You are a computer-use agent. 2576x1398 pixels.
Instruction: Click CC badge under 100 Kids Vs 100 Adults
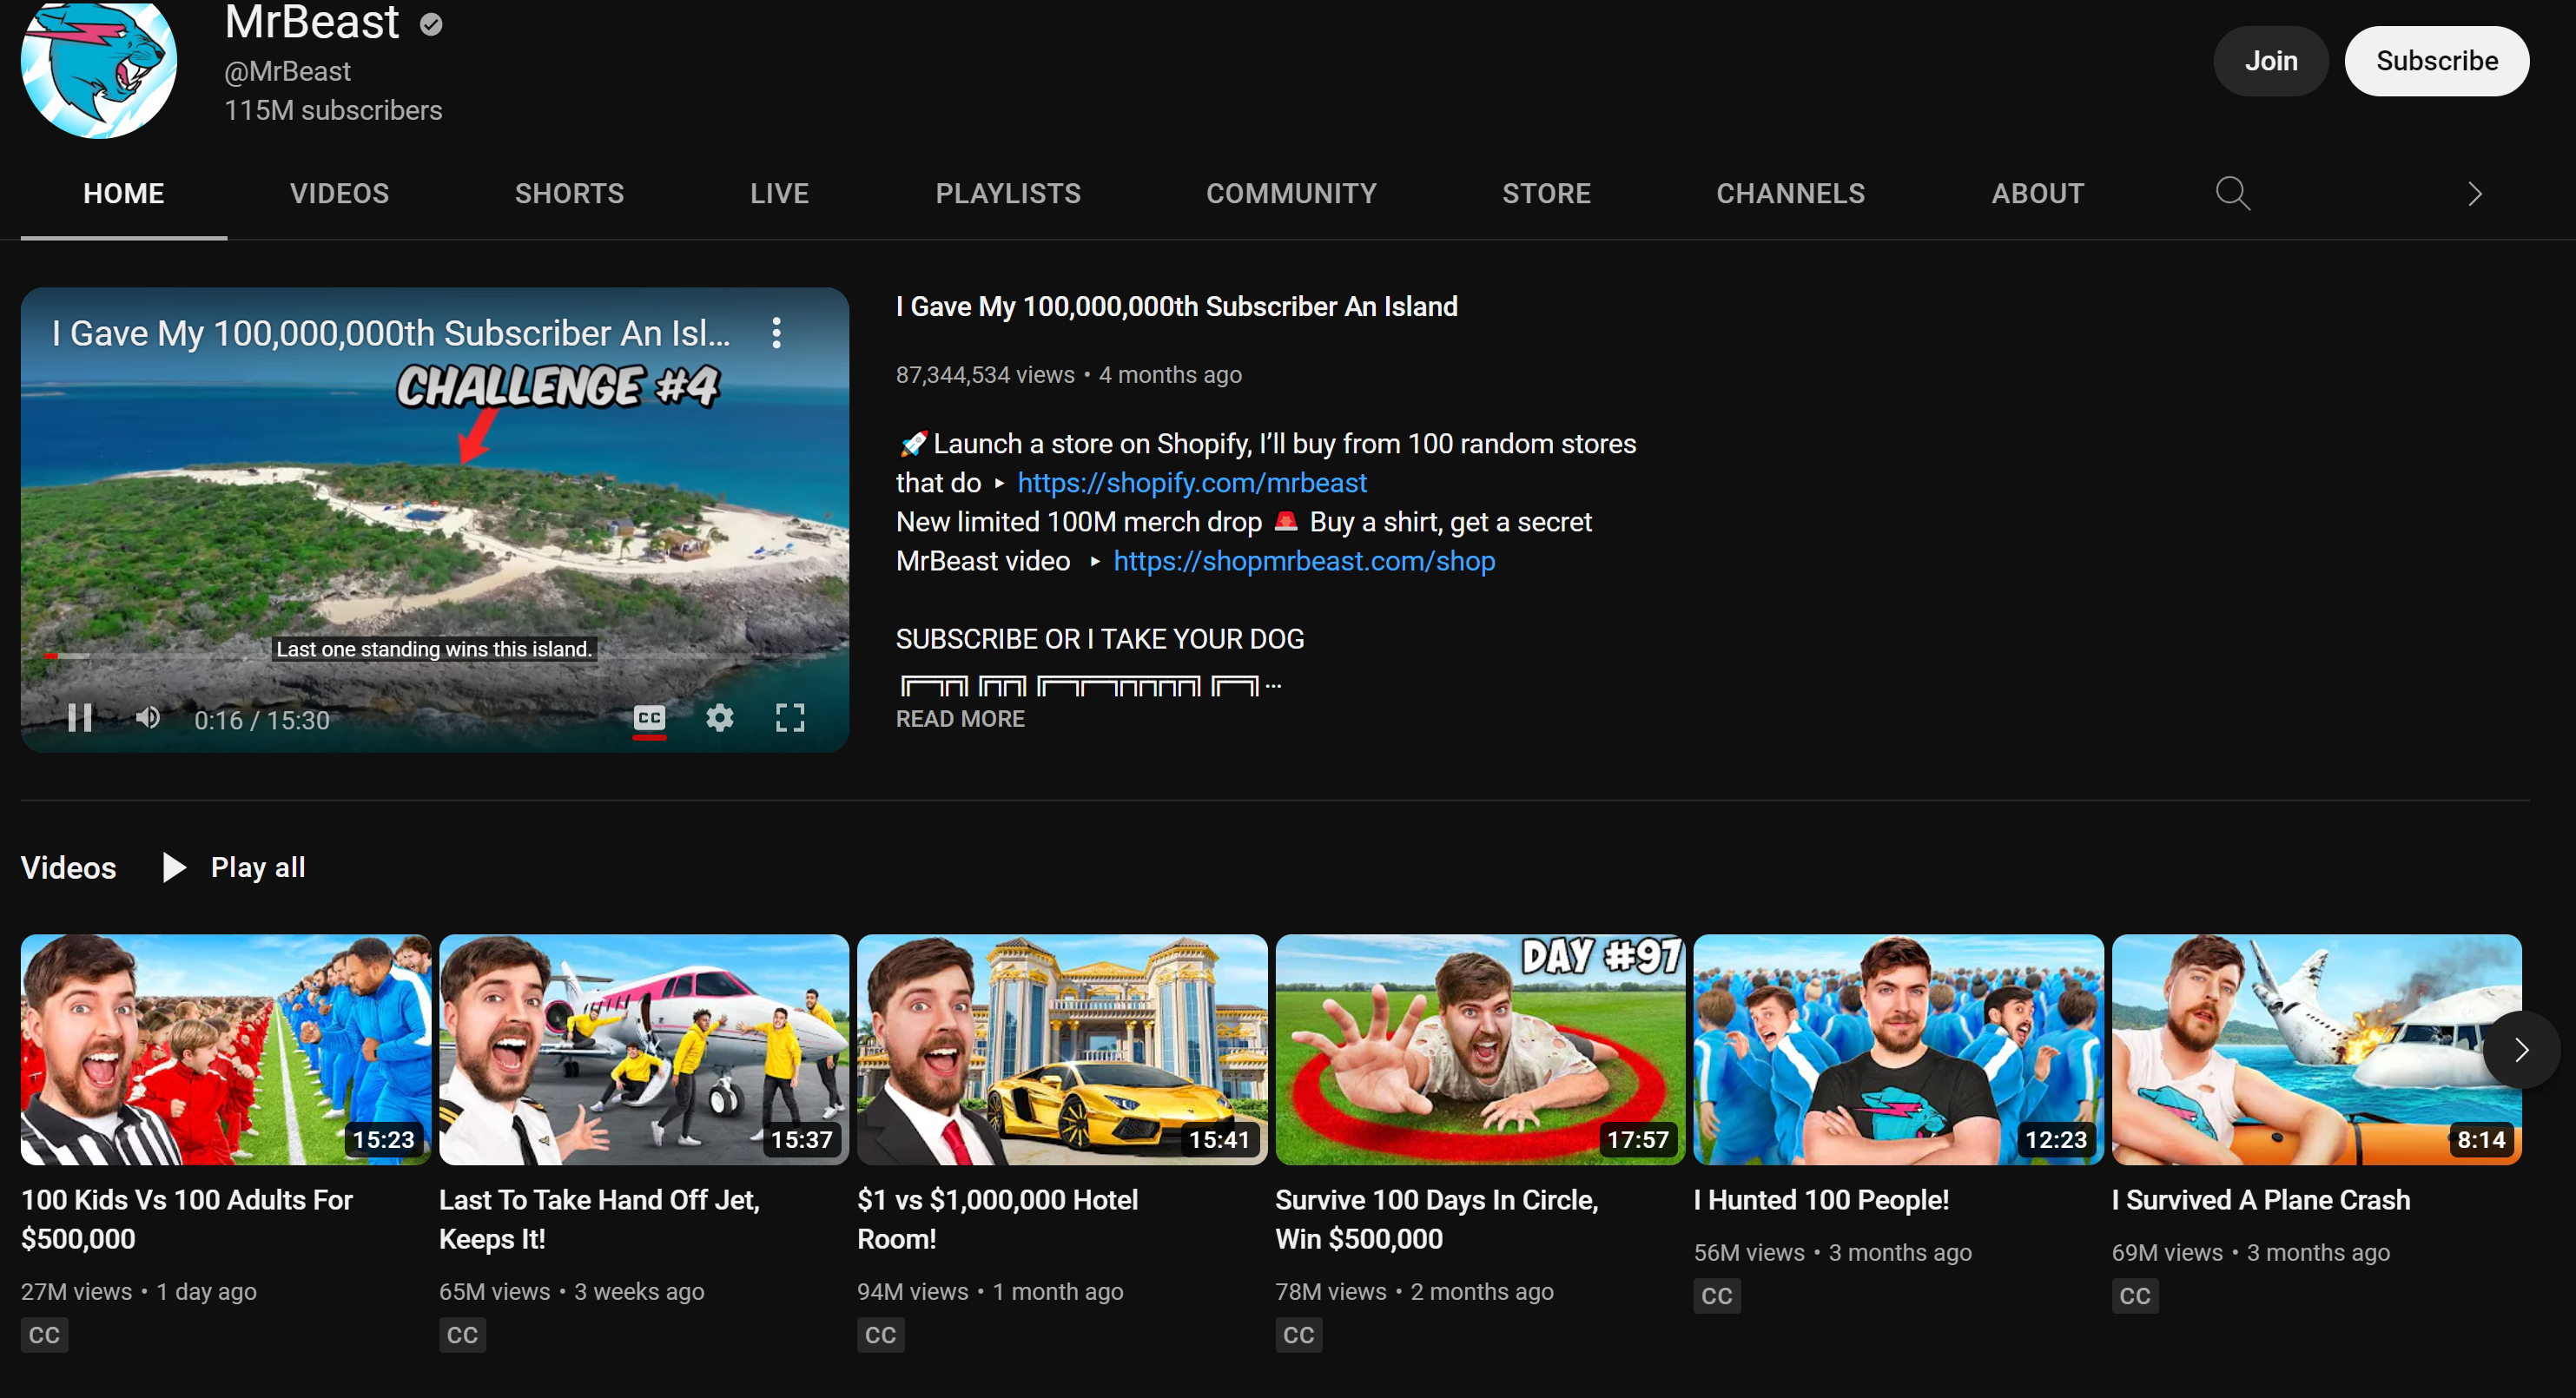[45, 1335]
